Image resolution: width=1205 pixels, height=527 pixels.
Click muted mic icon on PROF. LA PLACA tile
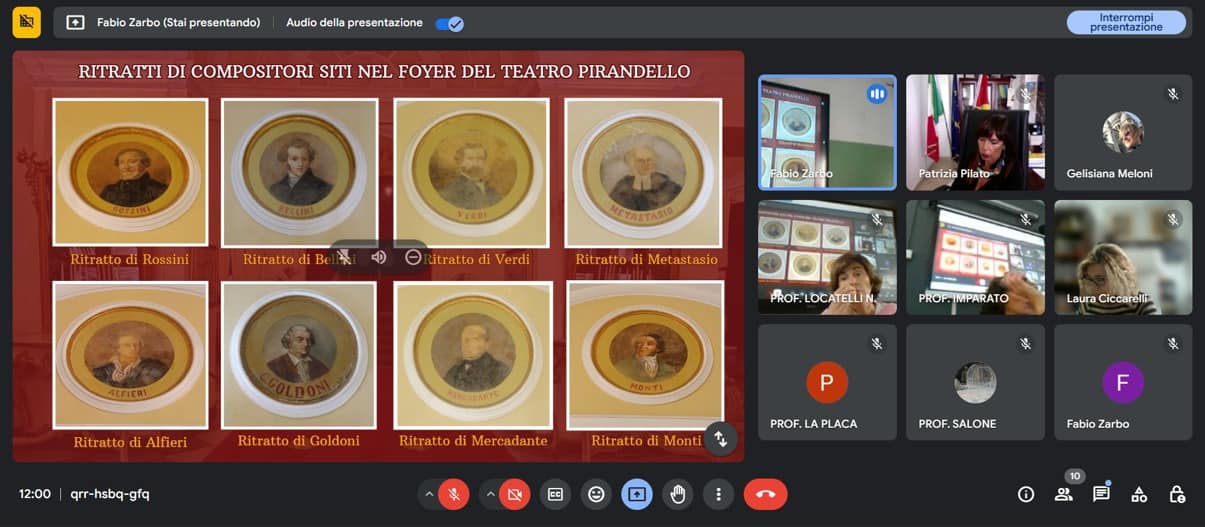click(x=877, y=344)
